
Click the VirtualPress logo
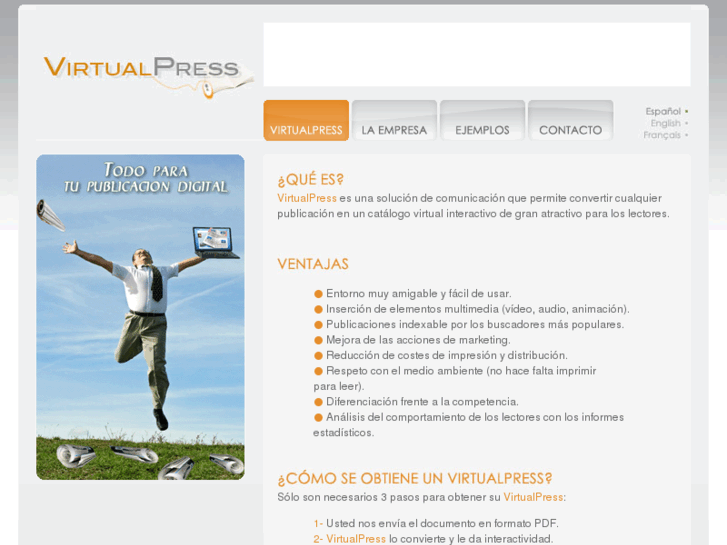(148, 76)
